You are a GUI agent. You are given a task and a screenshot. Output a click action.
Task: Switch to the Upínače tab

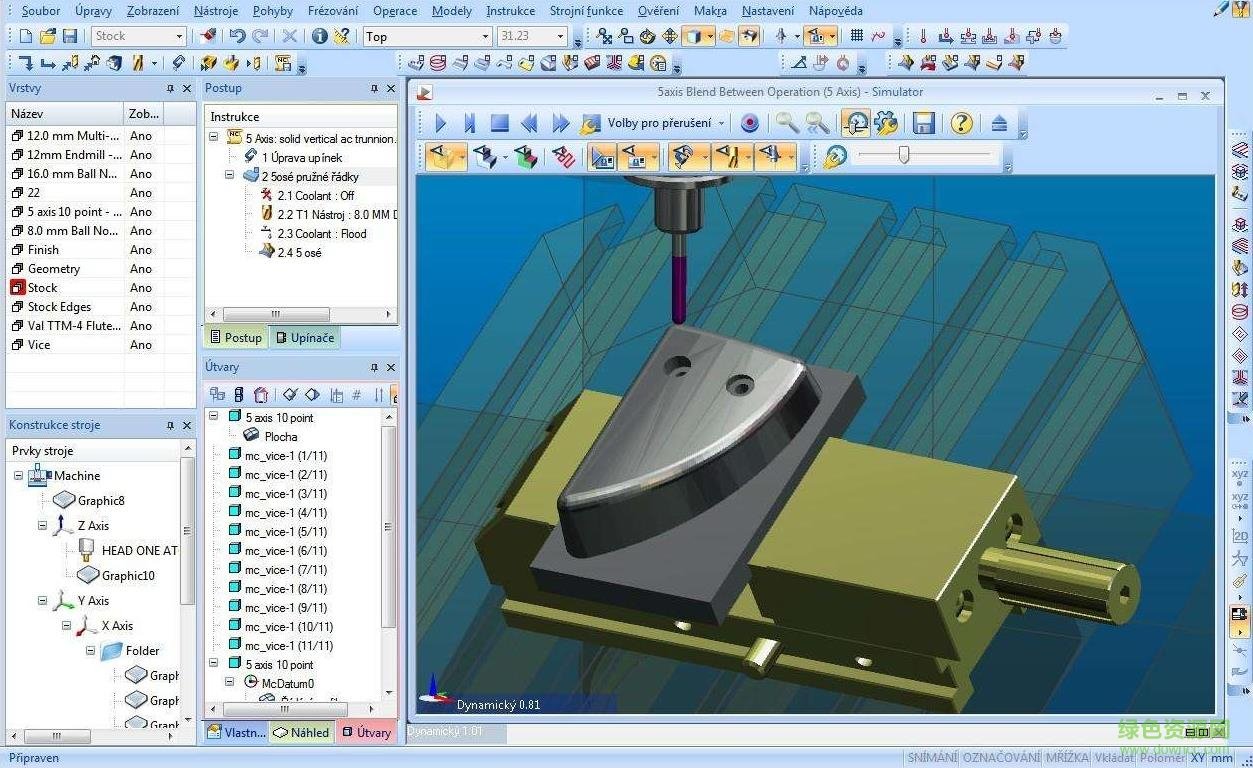(x=305, y=337)
